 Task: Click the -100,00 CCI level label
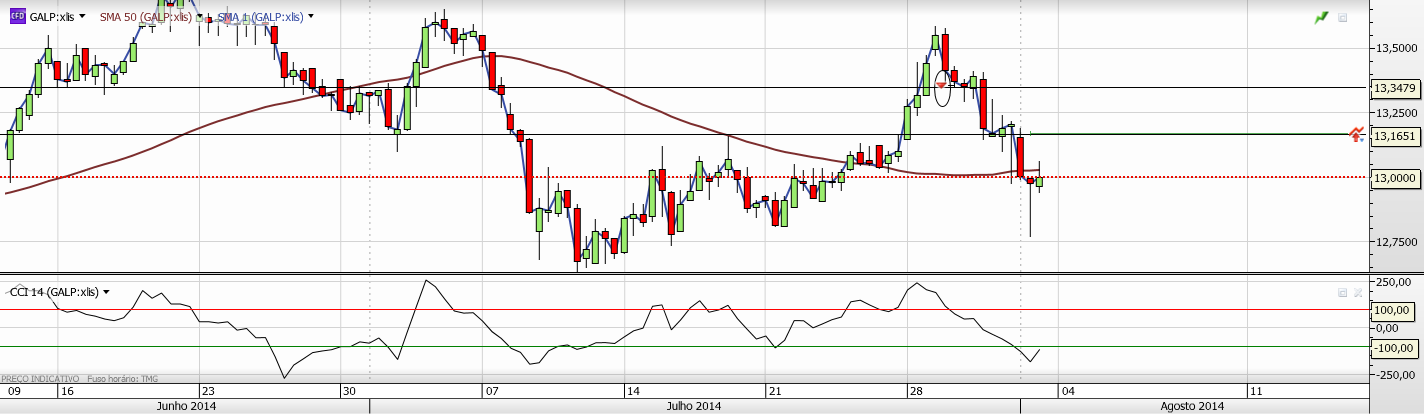point(1395,348)
